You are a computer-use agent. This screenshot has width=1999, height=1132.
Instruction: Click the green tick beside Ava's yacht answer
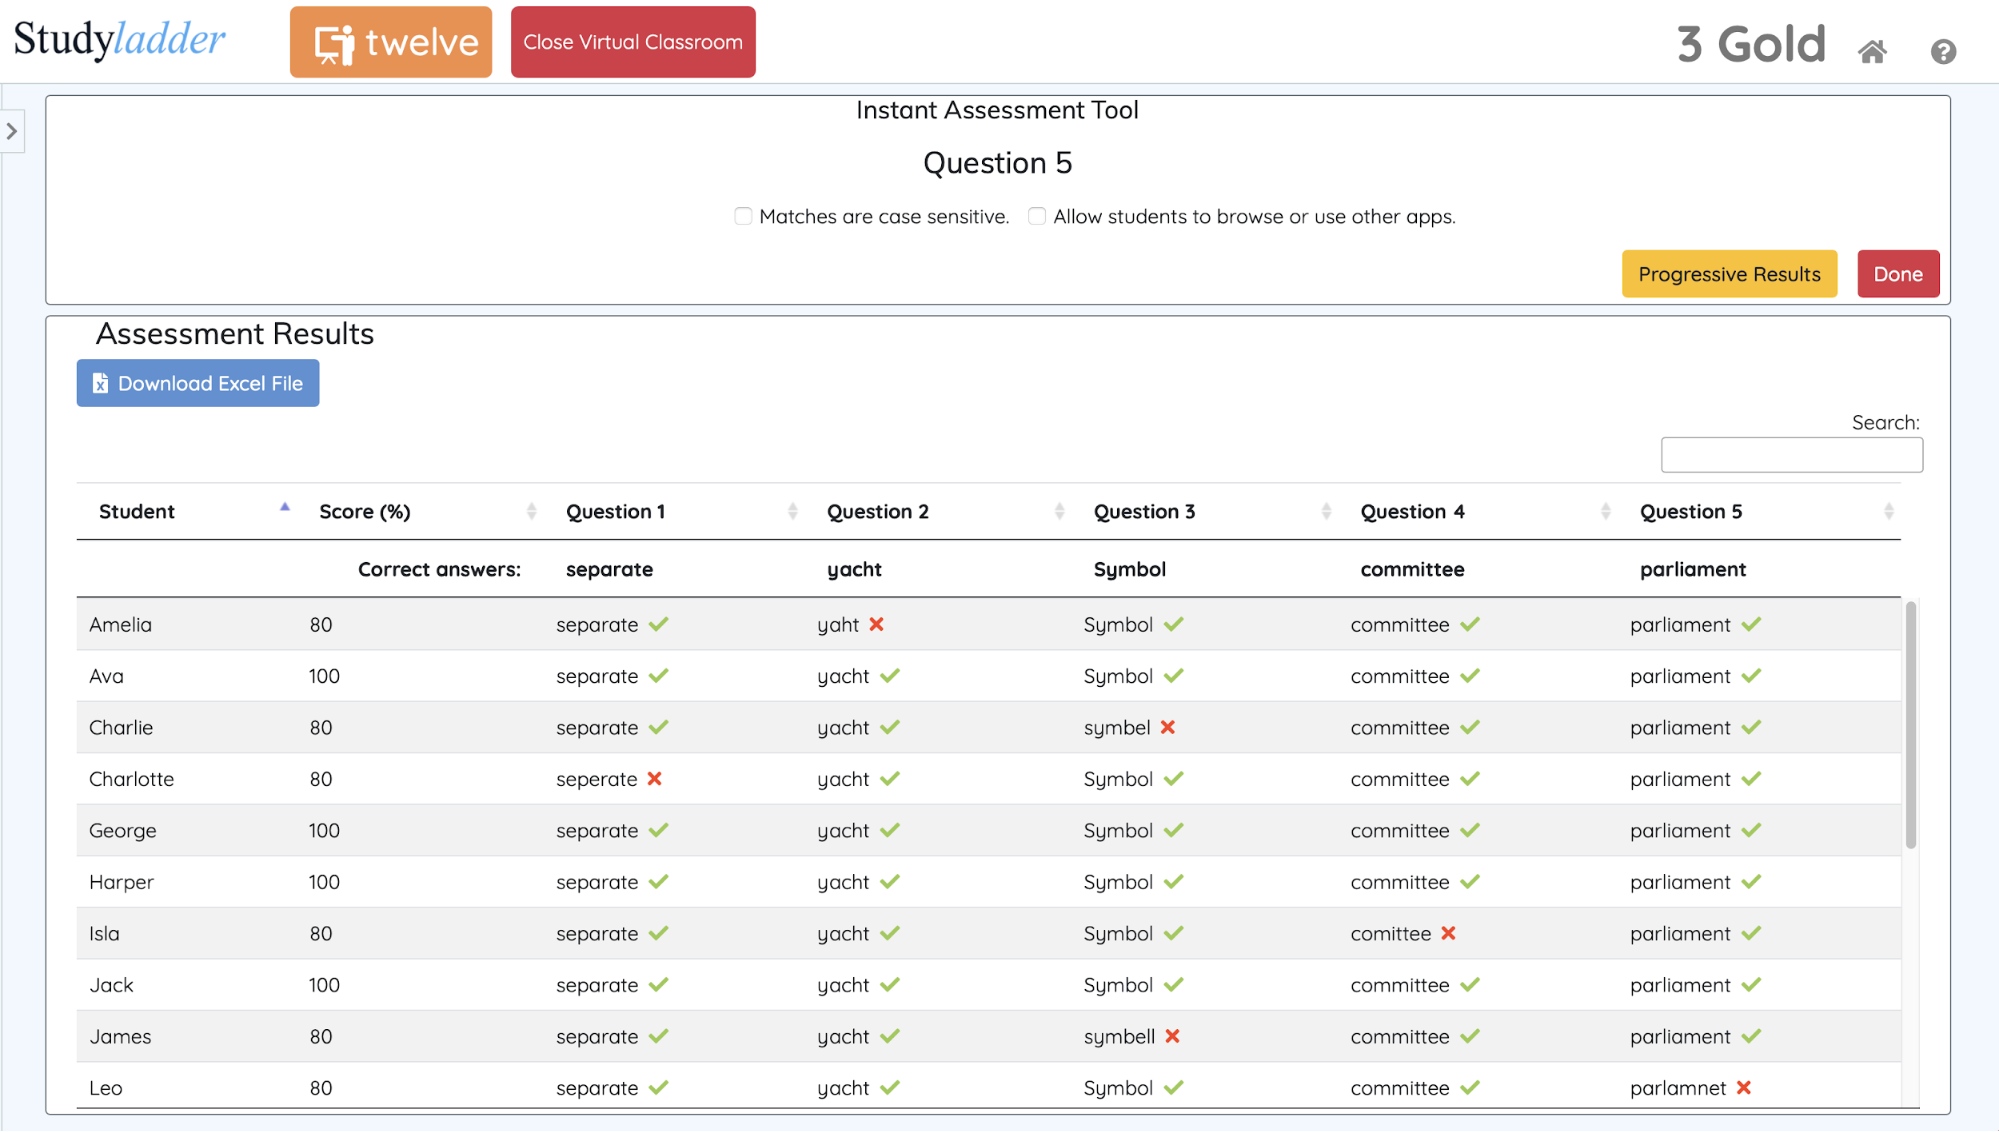click(x=889, y=676)
